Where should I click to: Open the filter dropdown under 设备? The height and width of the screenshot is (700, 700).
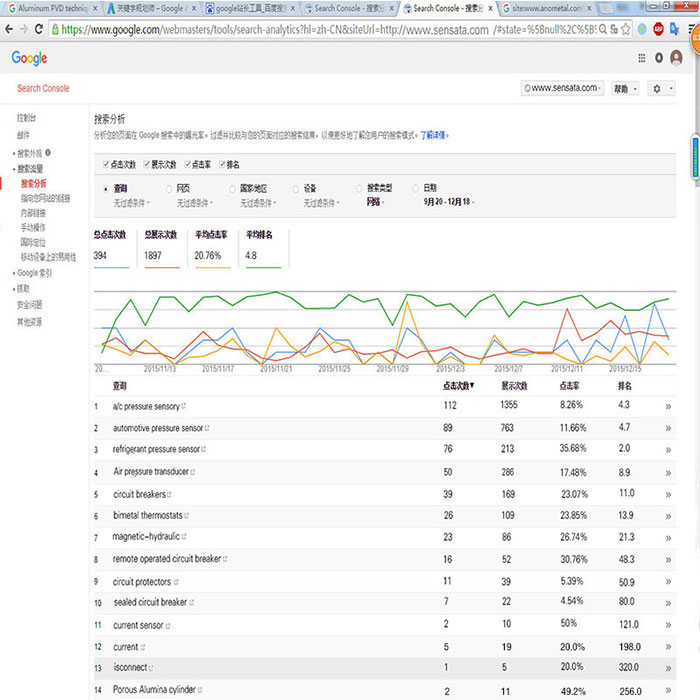pyautogui.click(x=321, y=203)
